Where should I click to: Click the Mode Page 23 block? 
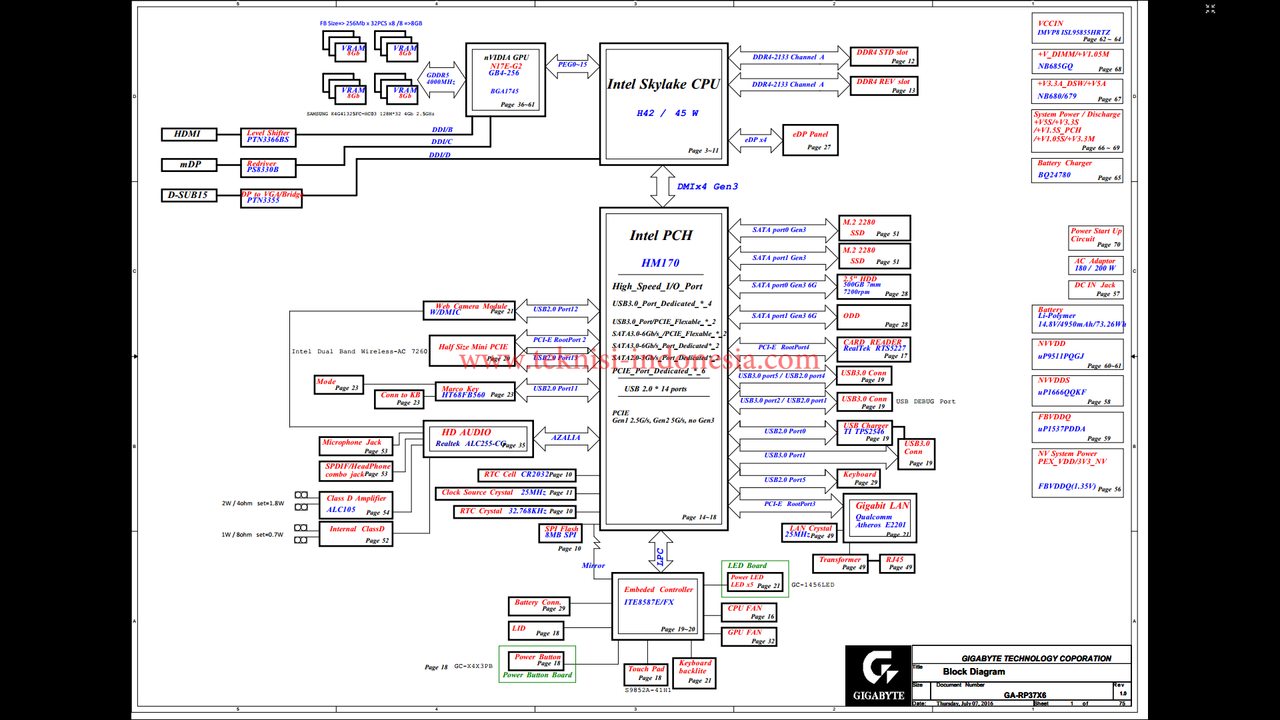[x=338, y=385]
